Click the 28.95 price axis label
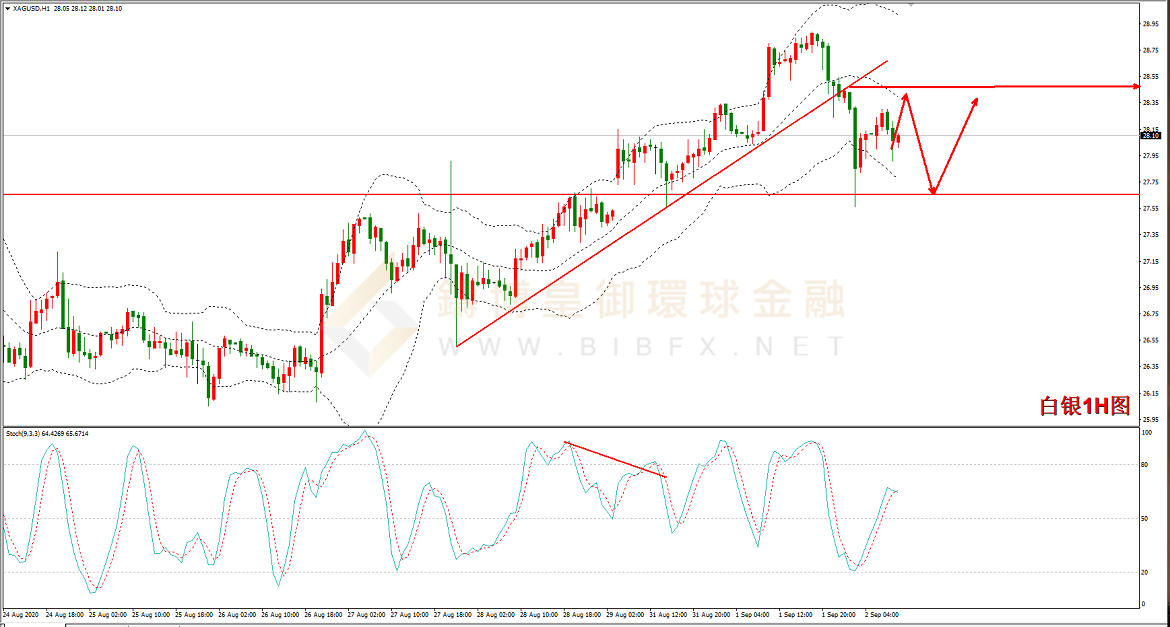Viewport: 1170px width, 627px height. pos(1150,23)
